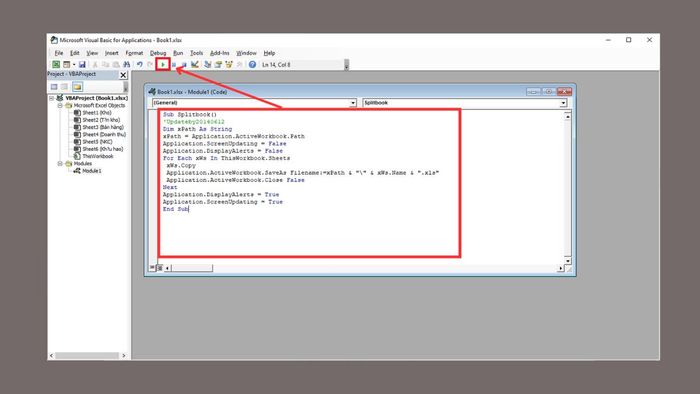
Task: Open the Properties Window toolbar icon
Action: (218, 65)
